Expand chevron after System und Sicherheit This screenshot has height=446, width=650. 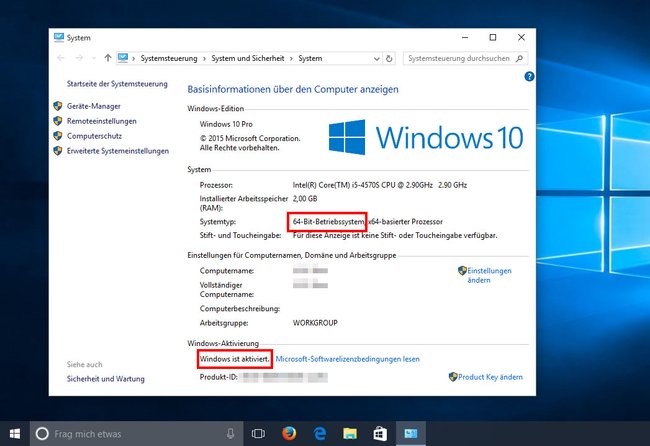tap(291, 59)
